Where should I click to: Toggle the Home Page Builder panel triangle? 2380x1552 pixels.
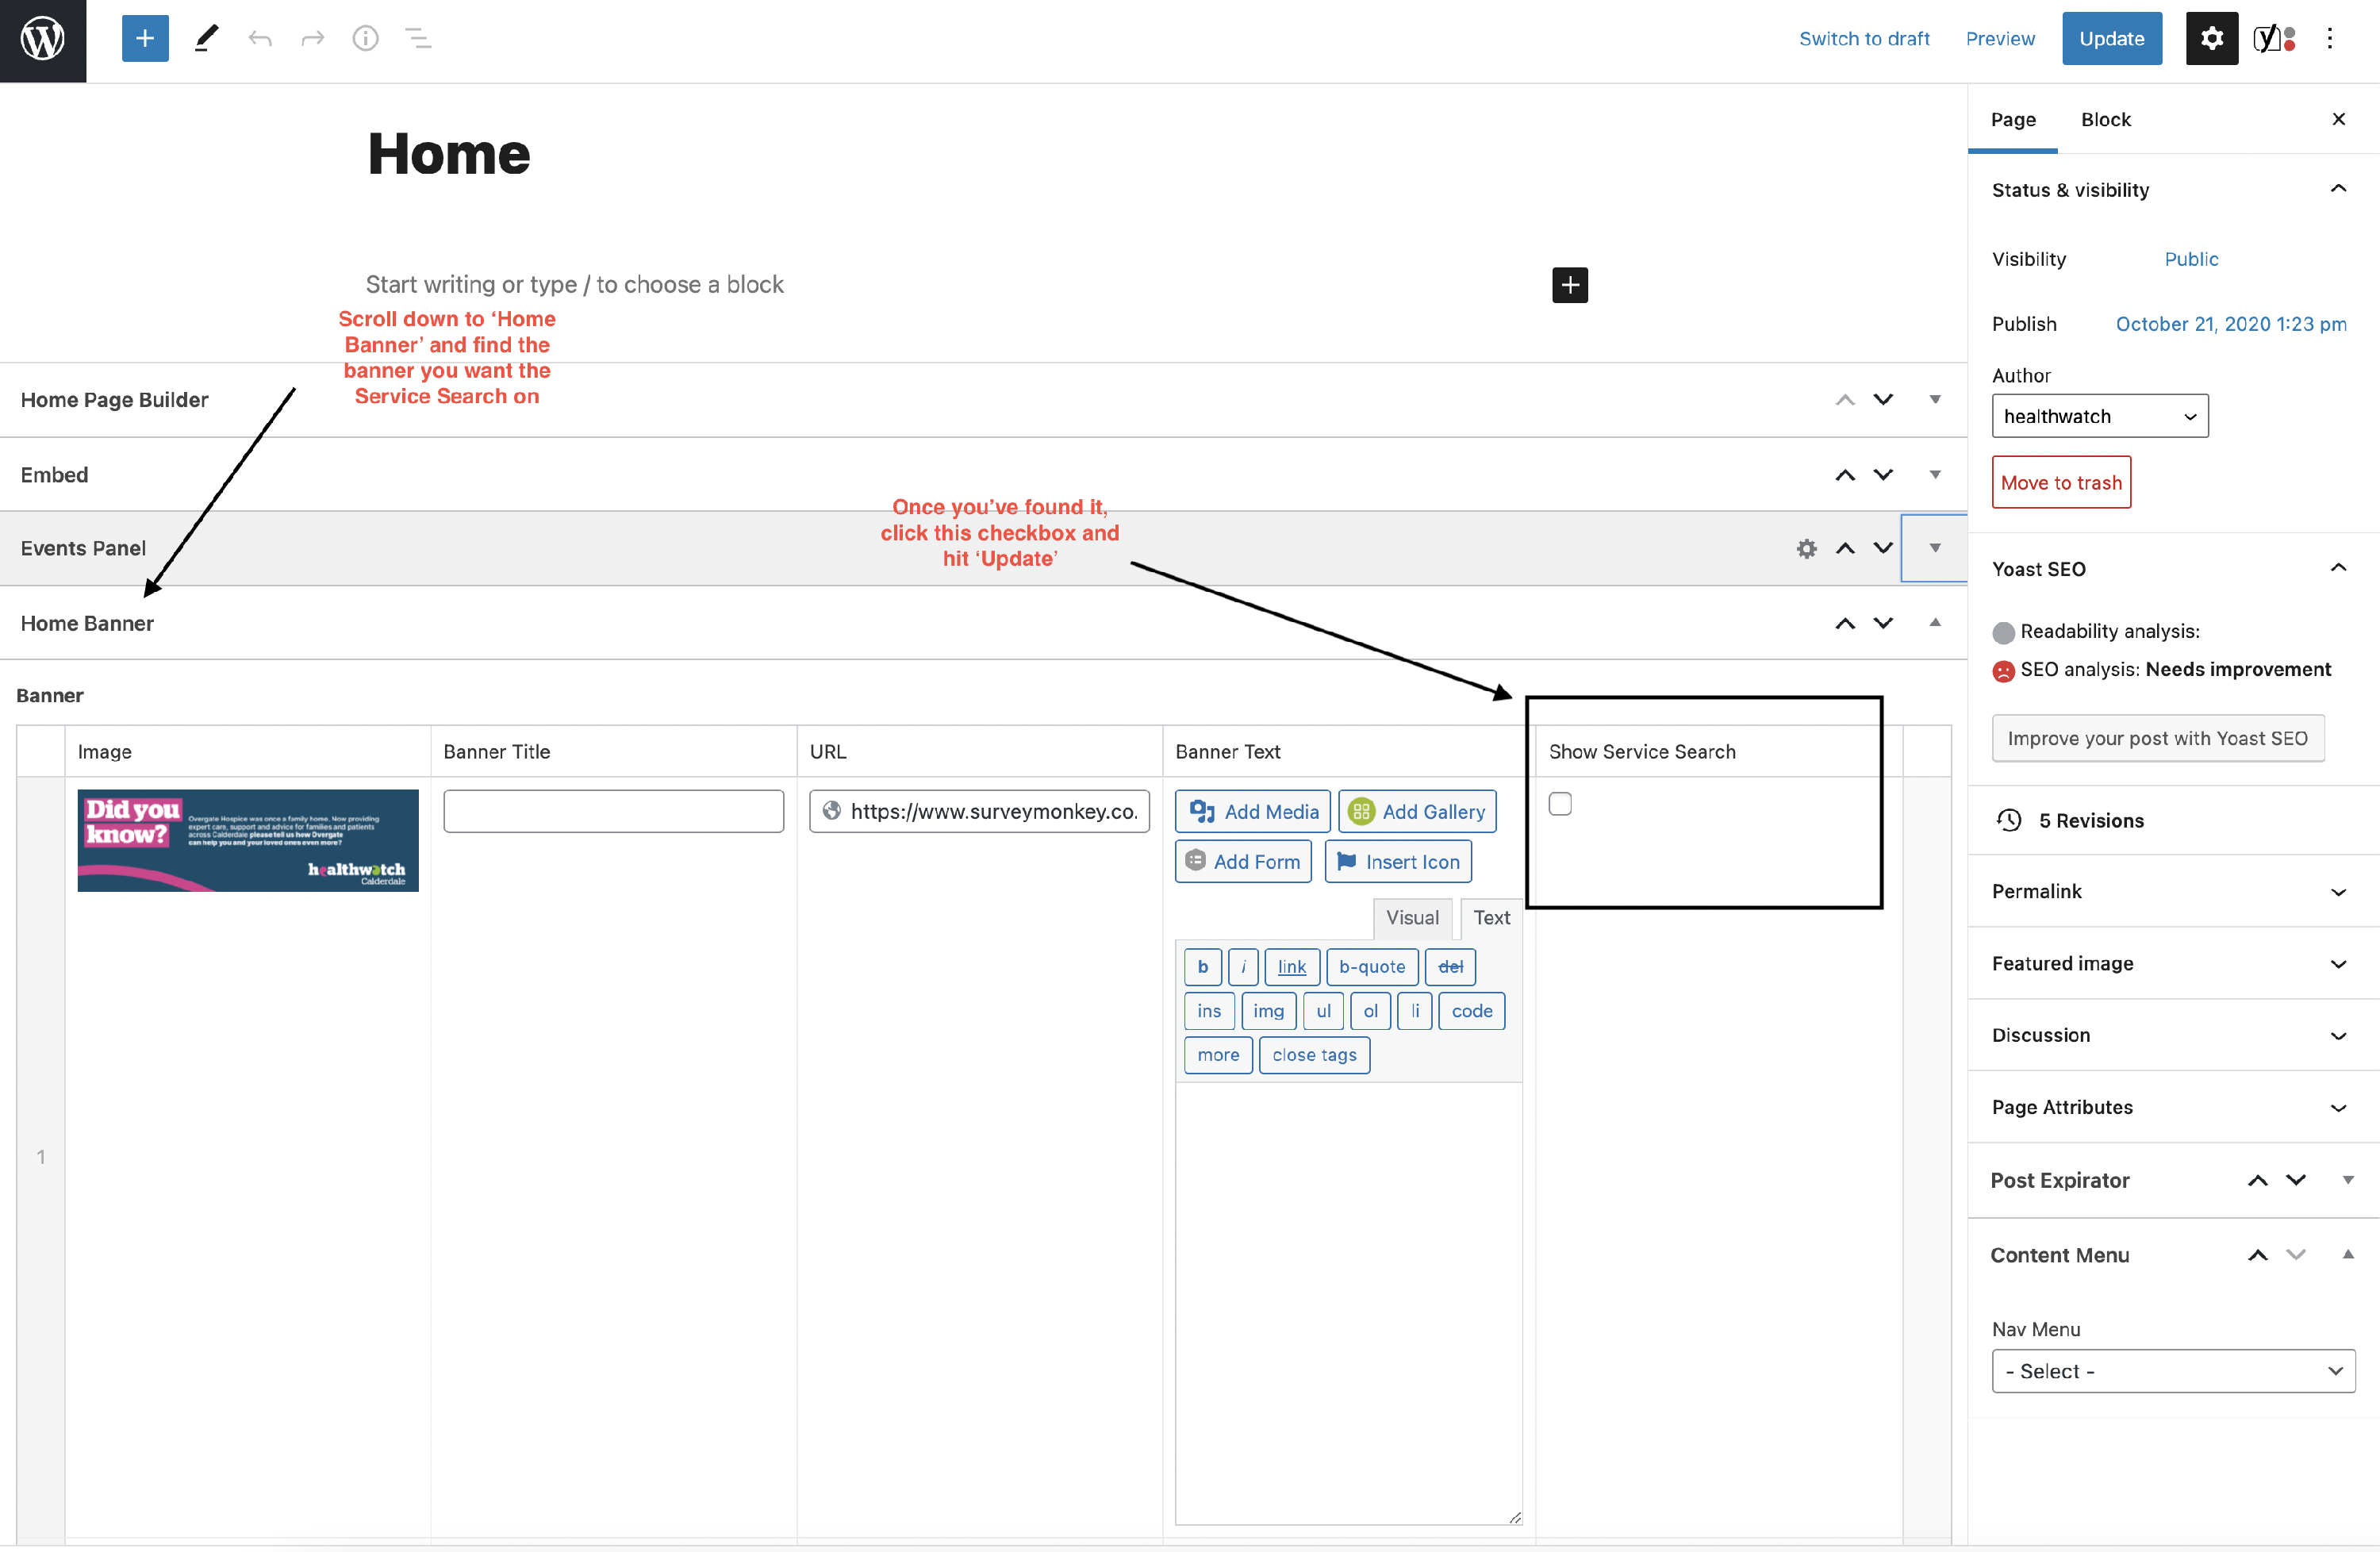coord(1935,399)
